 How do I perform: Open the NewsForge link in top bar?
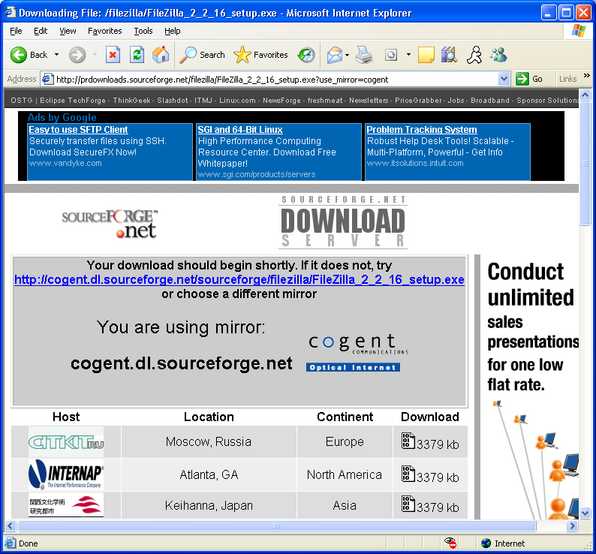282,100
